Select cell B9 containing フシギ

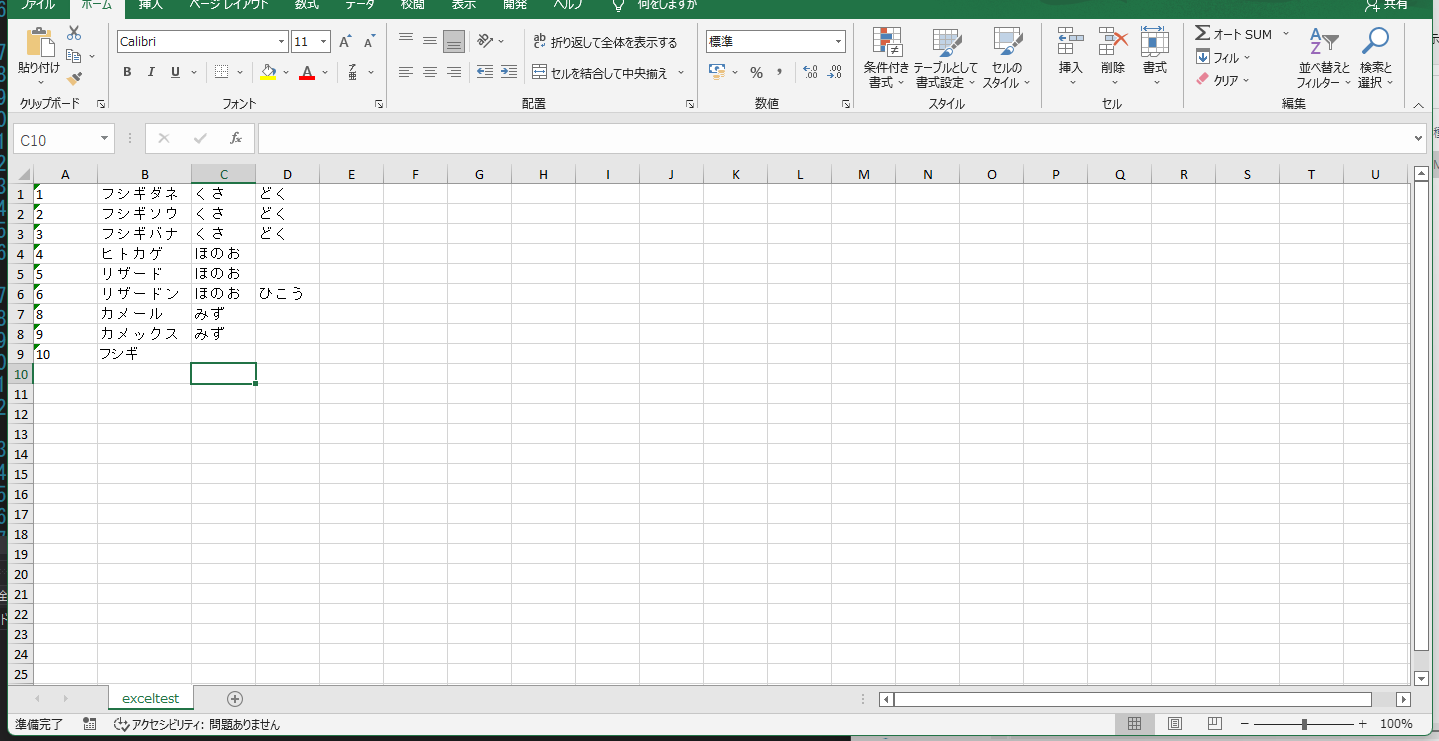(x=144, y=353)
